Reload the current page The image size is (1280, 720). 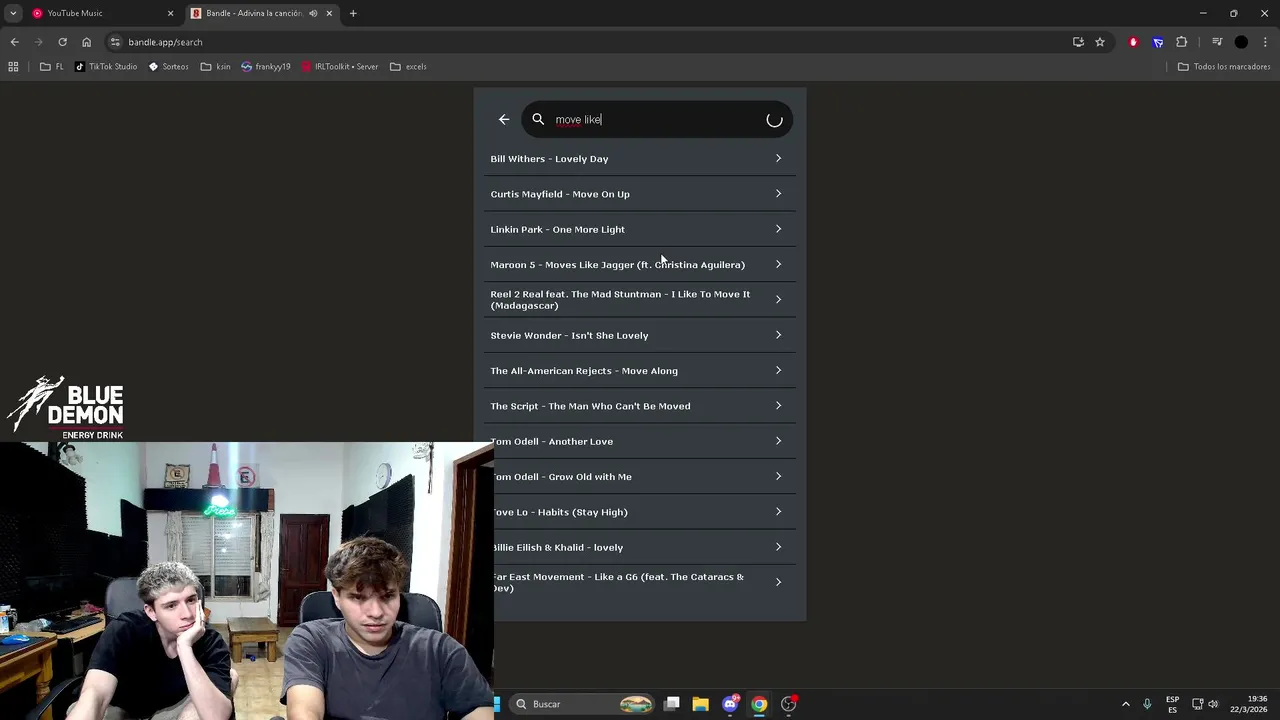click(62, 42)
